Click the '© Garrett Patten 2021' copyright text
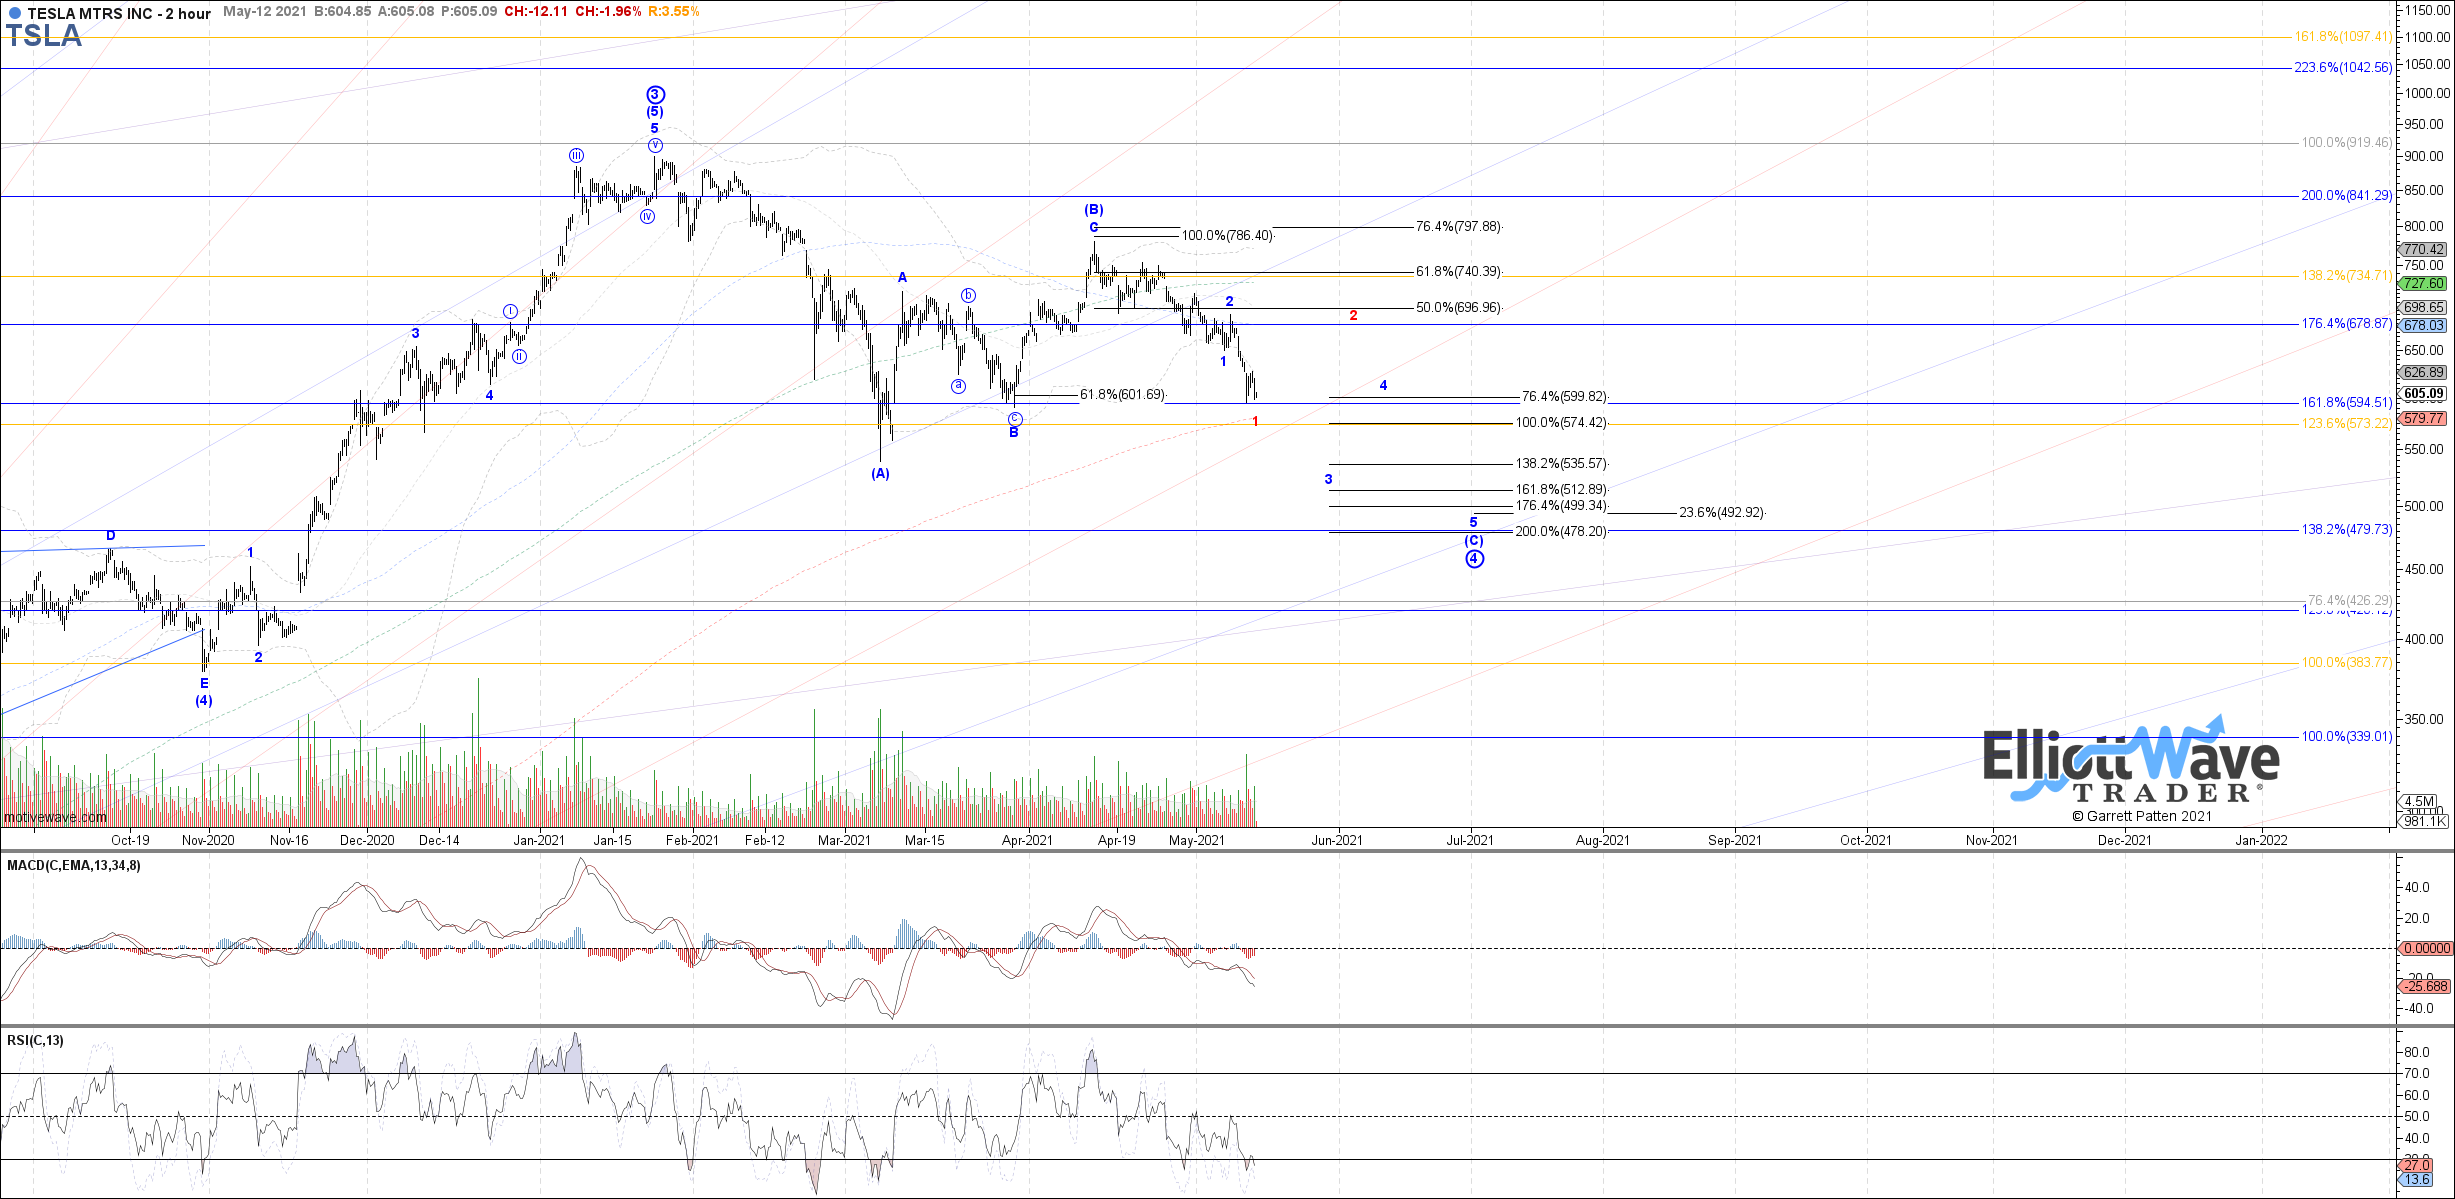The image size is (2455, 1199). coord(2141,816)
